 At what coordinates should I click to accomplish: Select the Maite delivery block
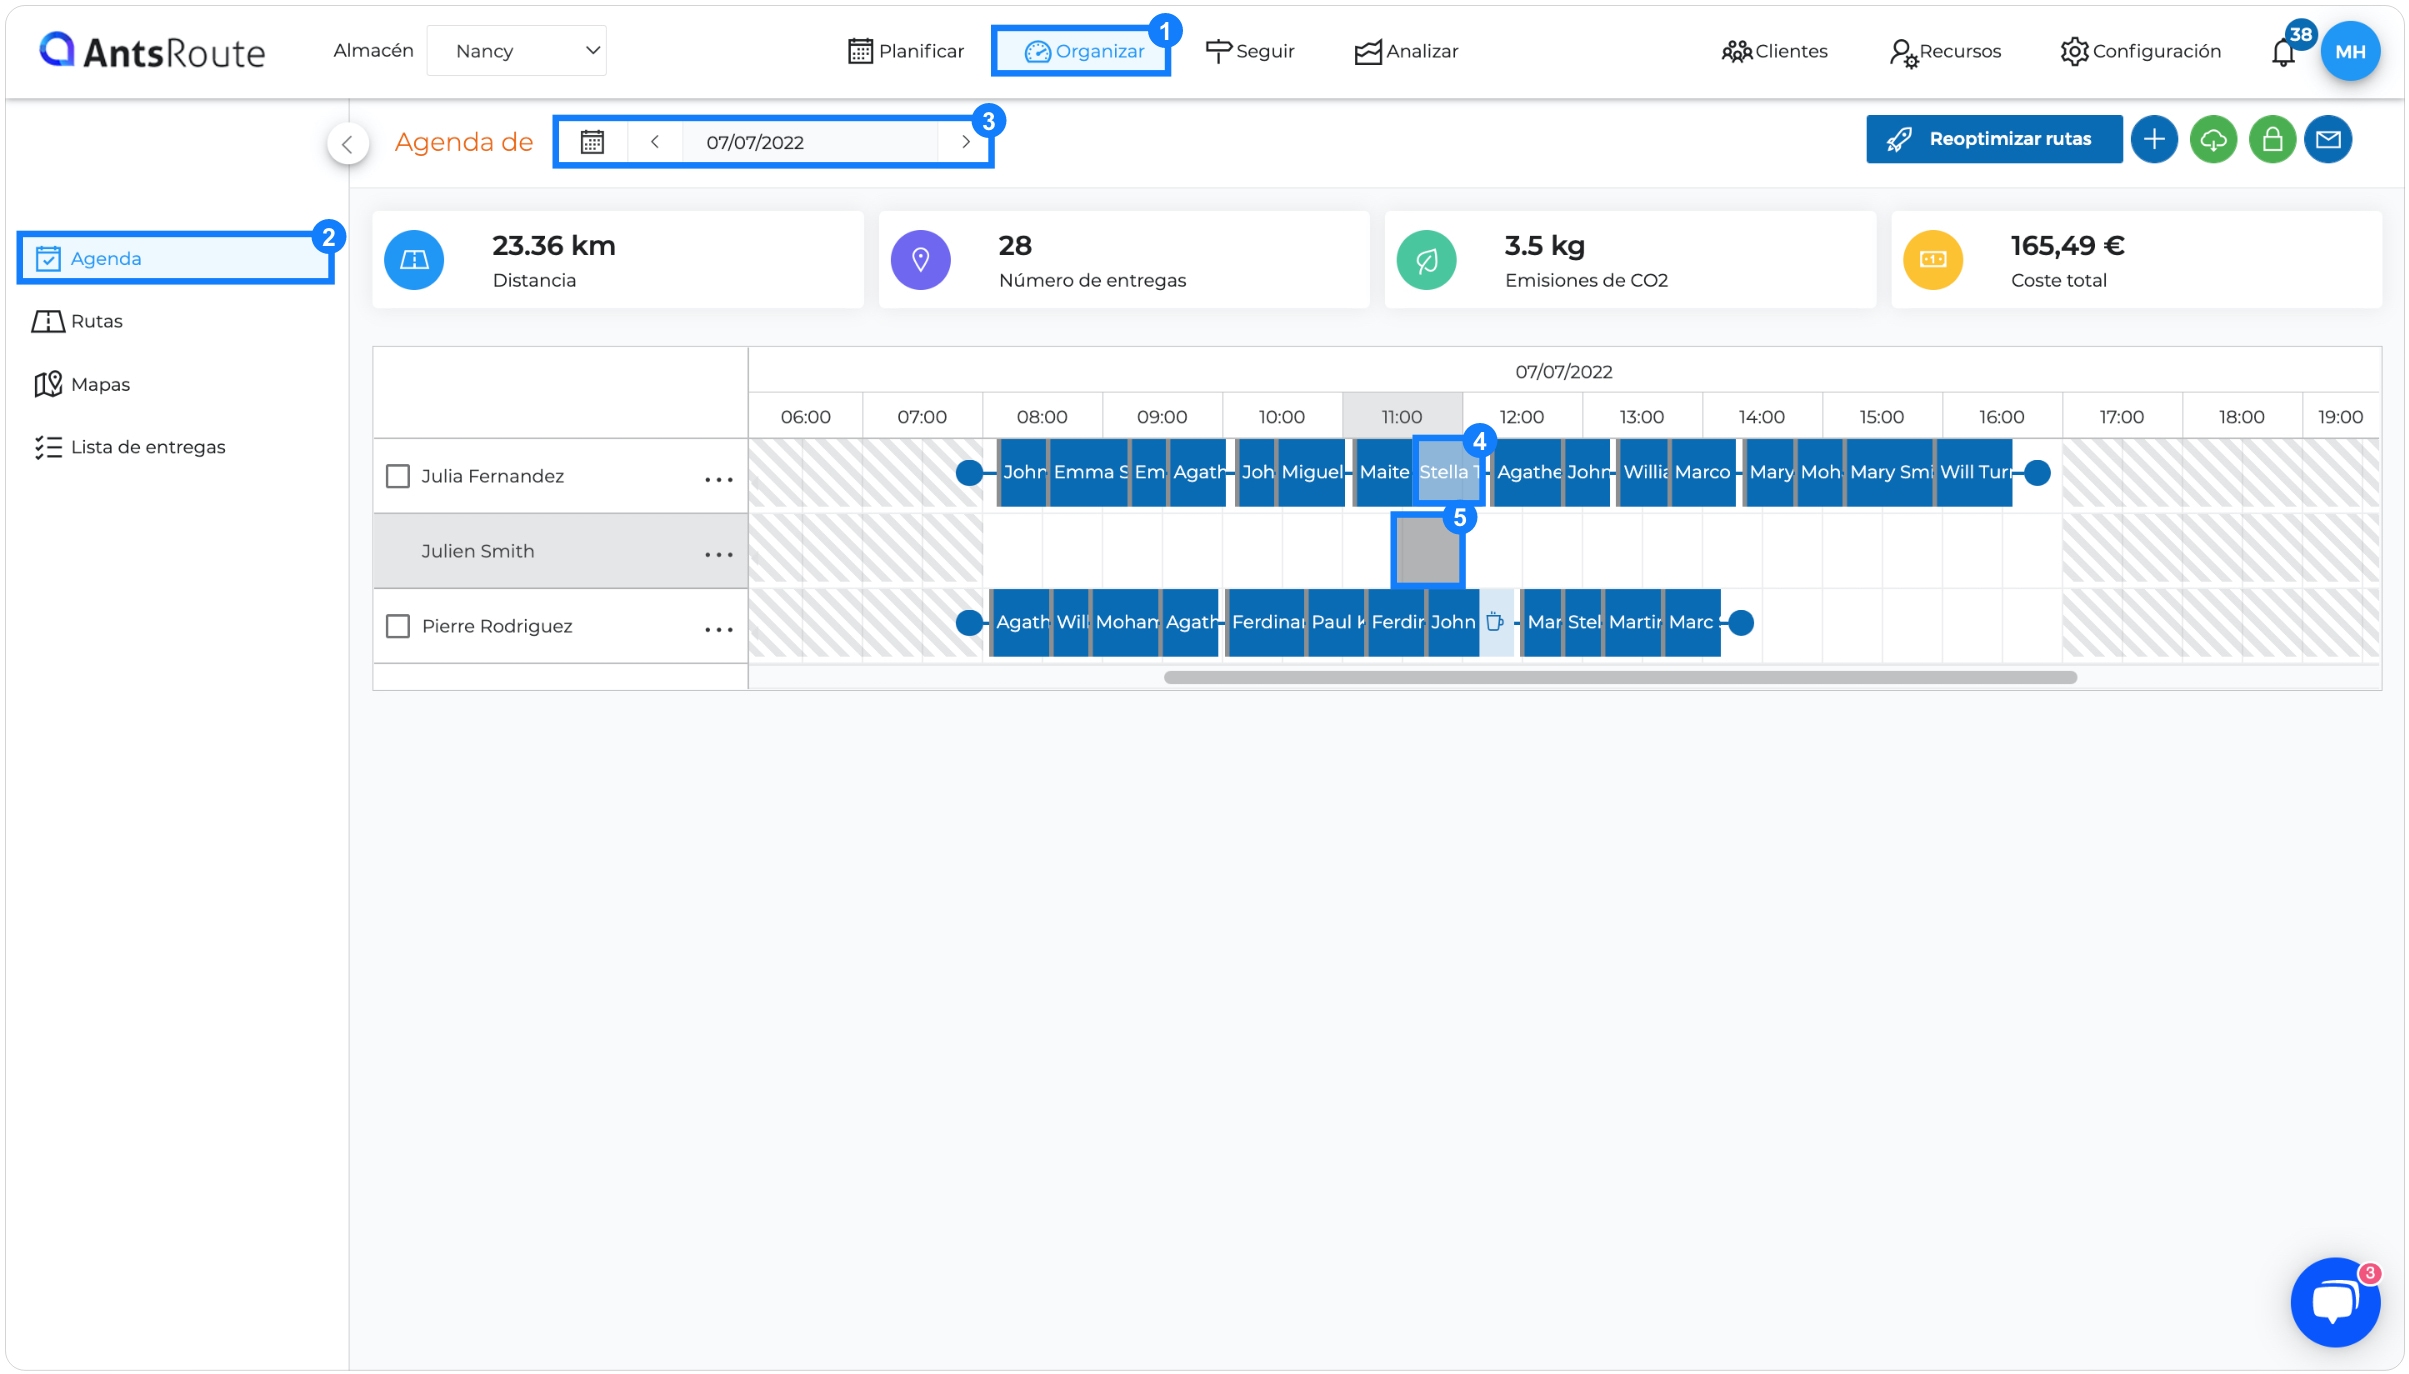(1384, 472)
